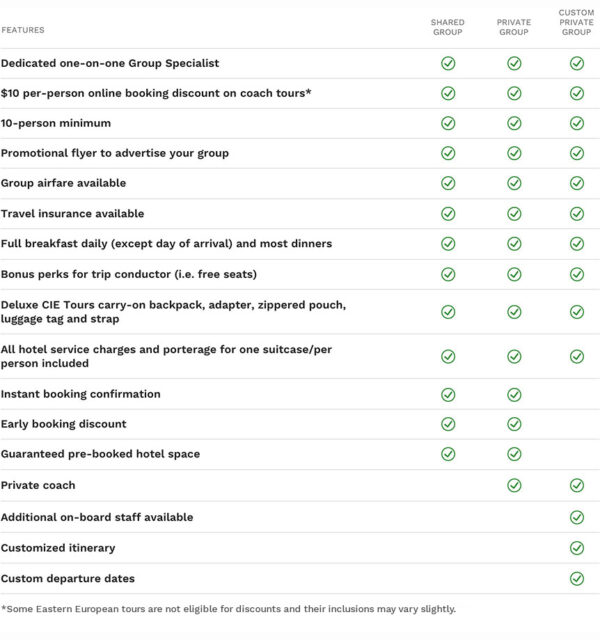Screen dimensions: 600x640
Task: Click Shared Group checkmark for Instant booking confirmation
Action: [x=448, y=394]
